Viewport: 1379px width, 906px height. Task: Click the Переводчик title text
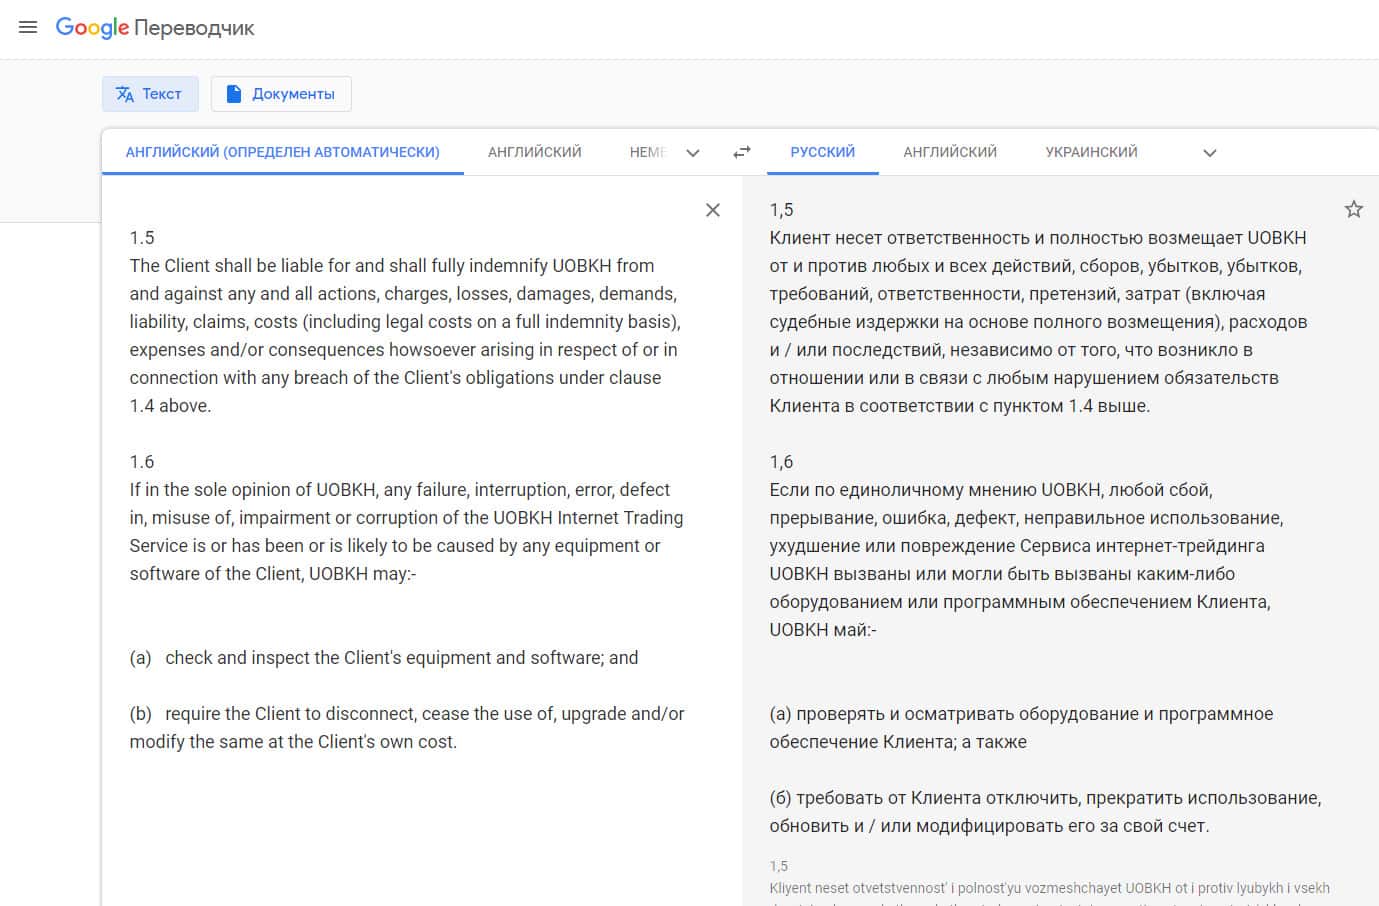194,28
